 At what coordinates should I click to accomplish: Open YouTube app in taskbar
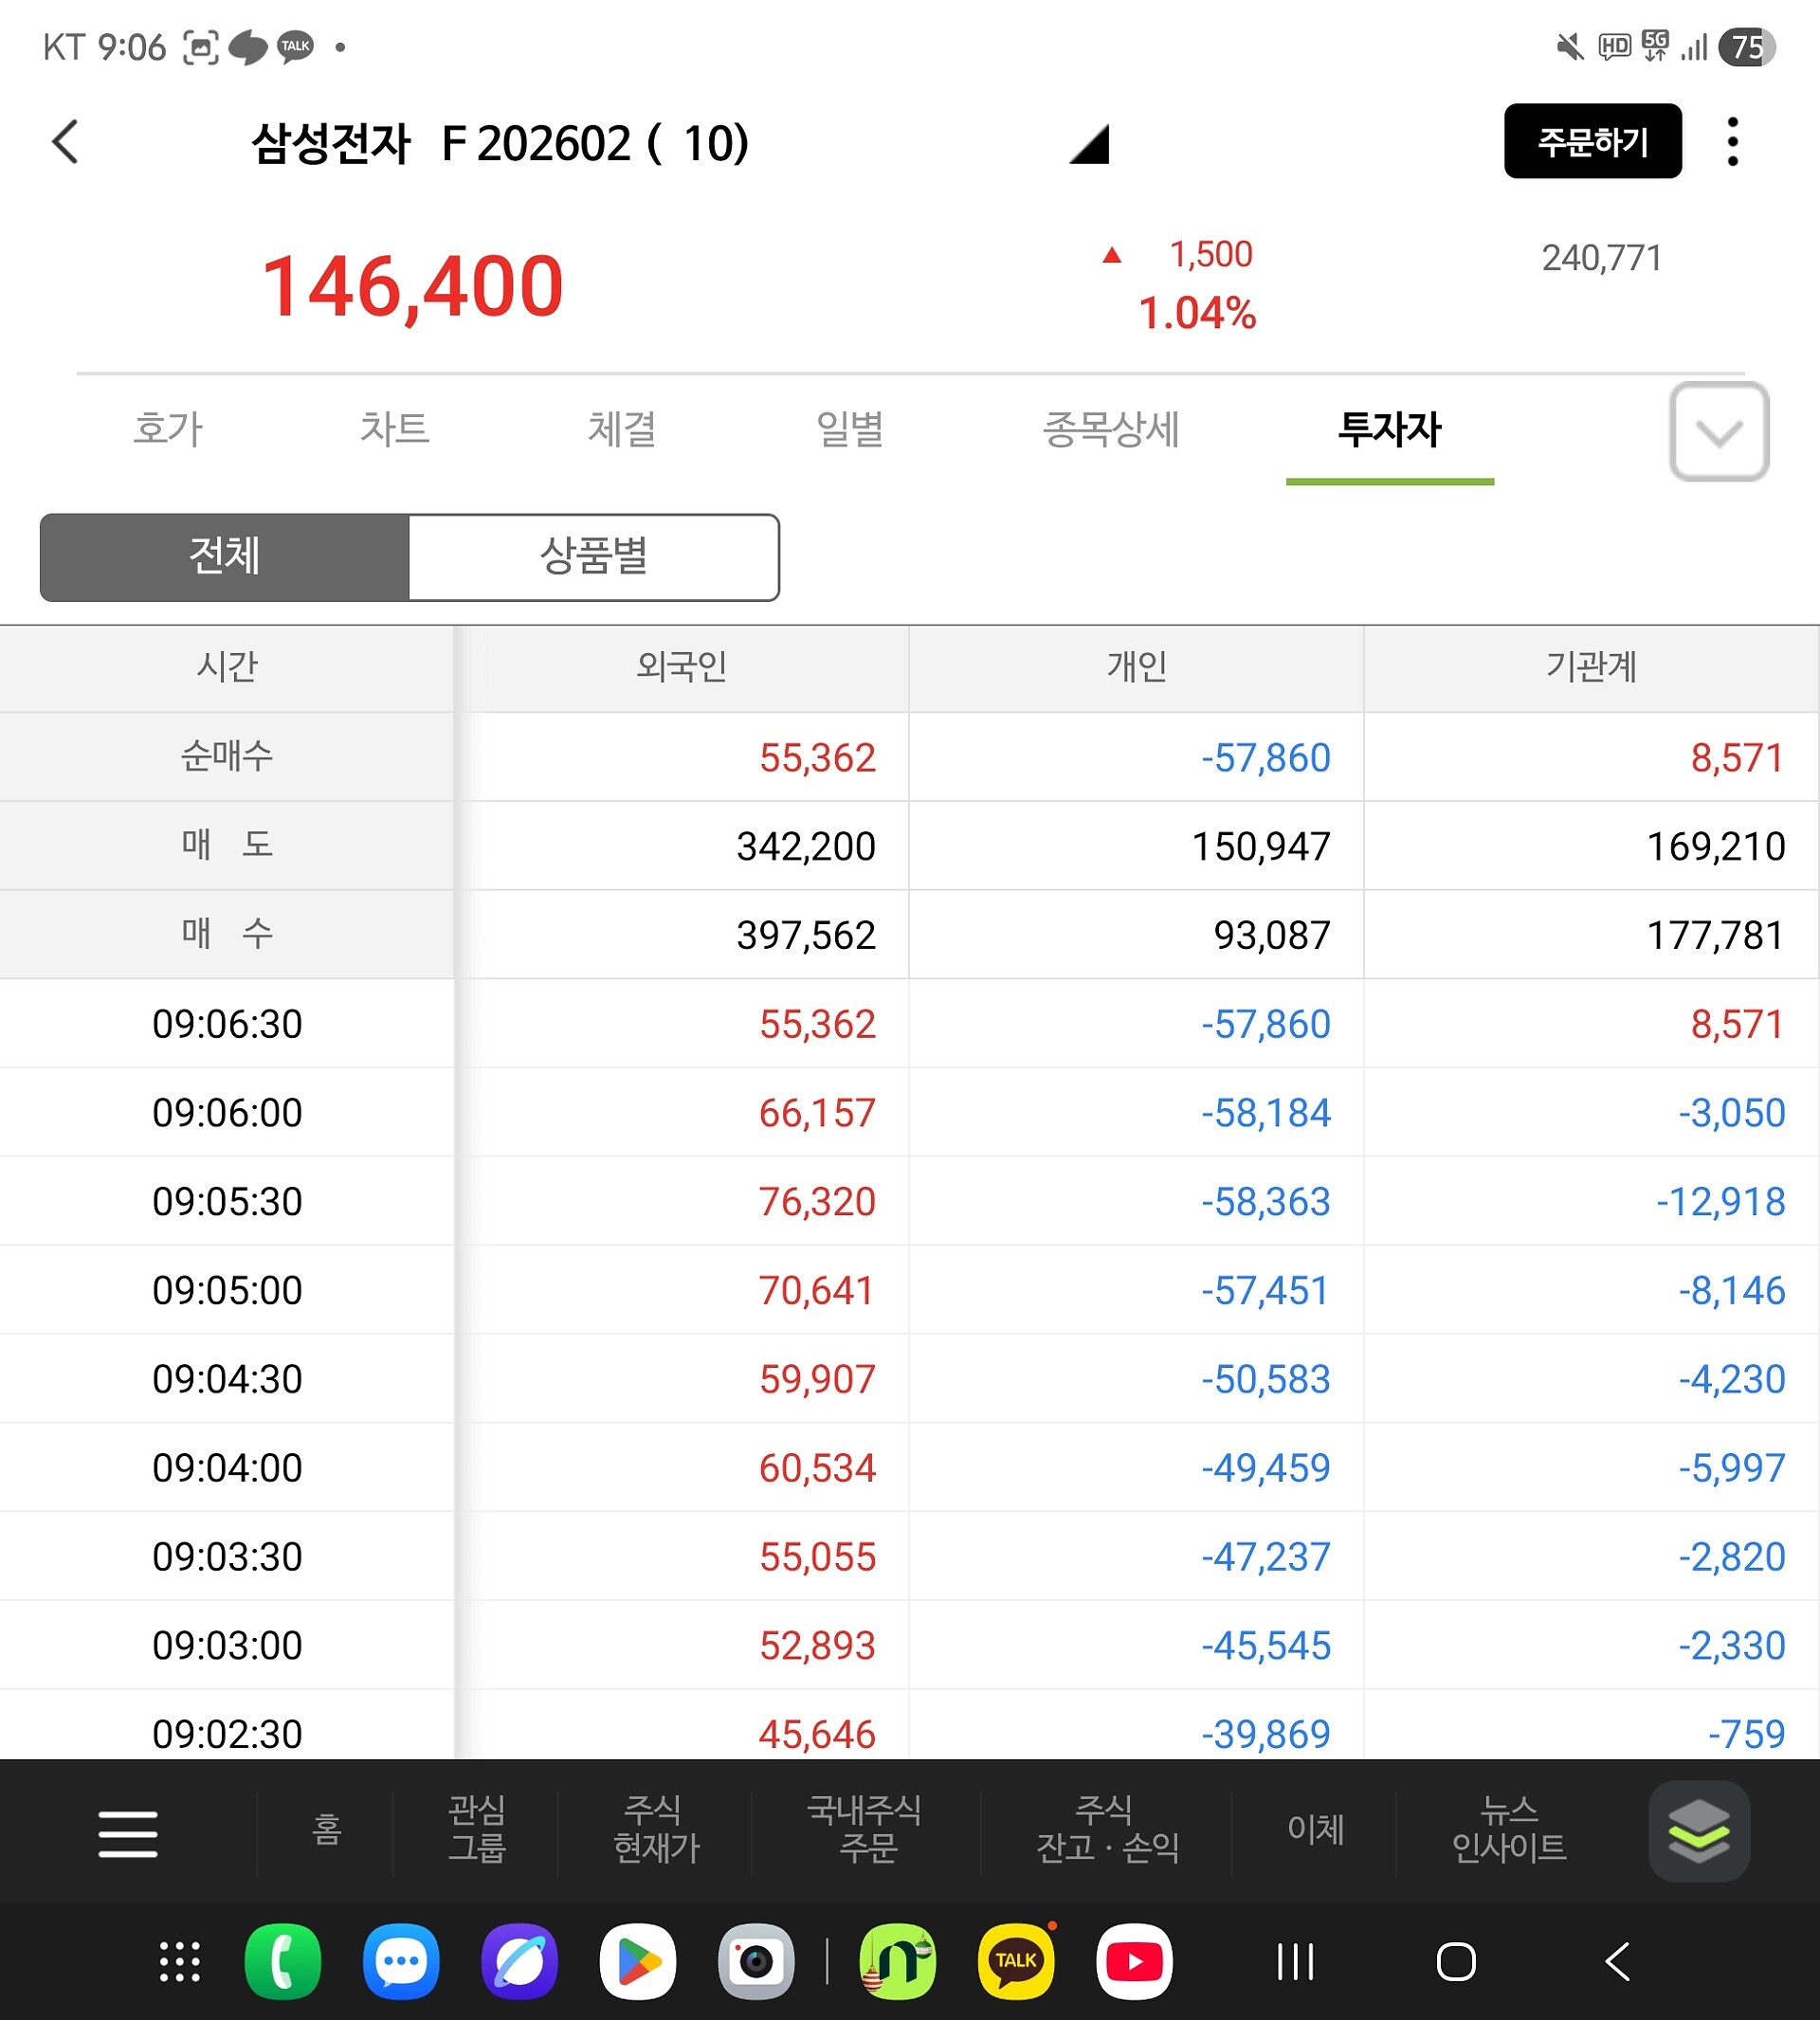tap(1134, 1961)
